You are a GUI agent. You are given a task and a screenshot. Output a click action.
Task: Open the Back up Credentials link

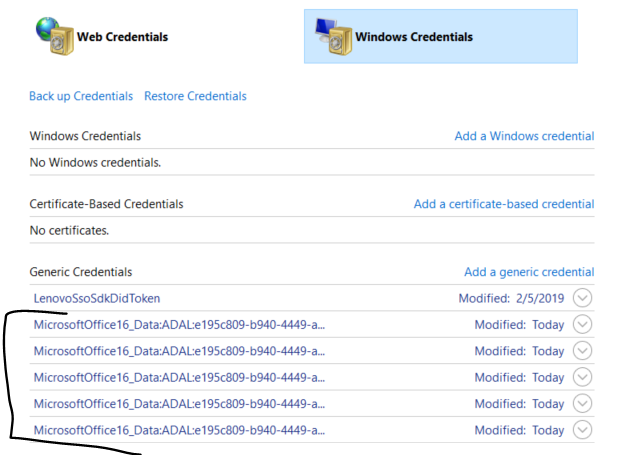[x=81, y=96]
